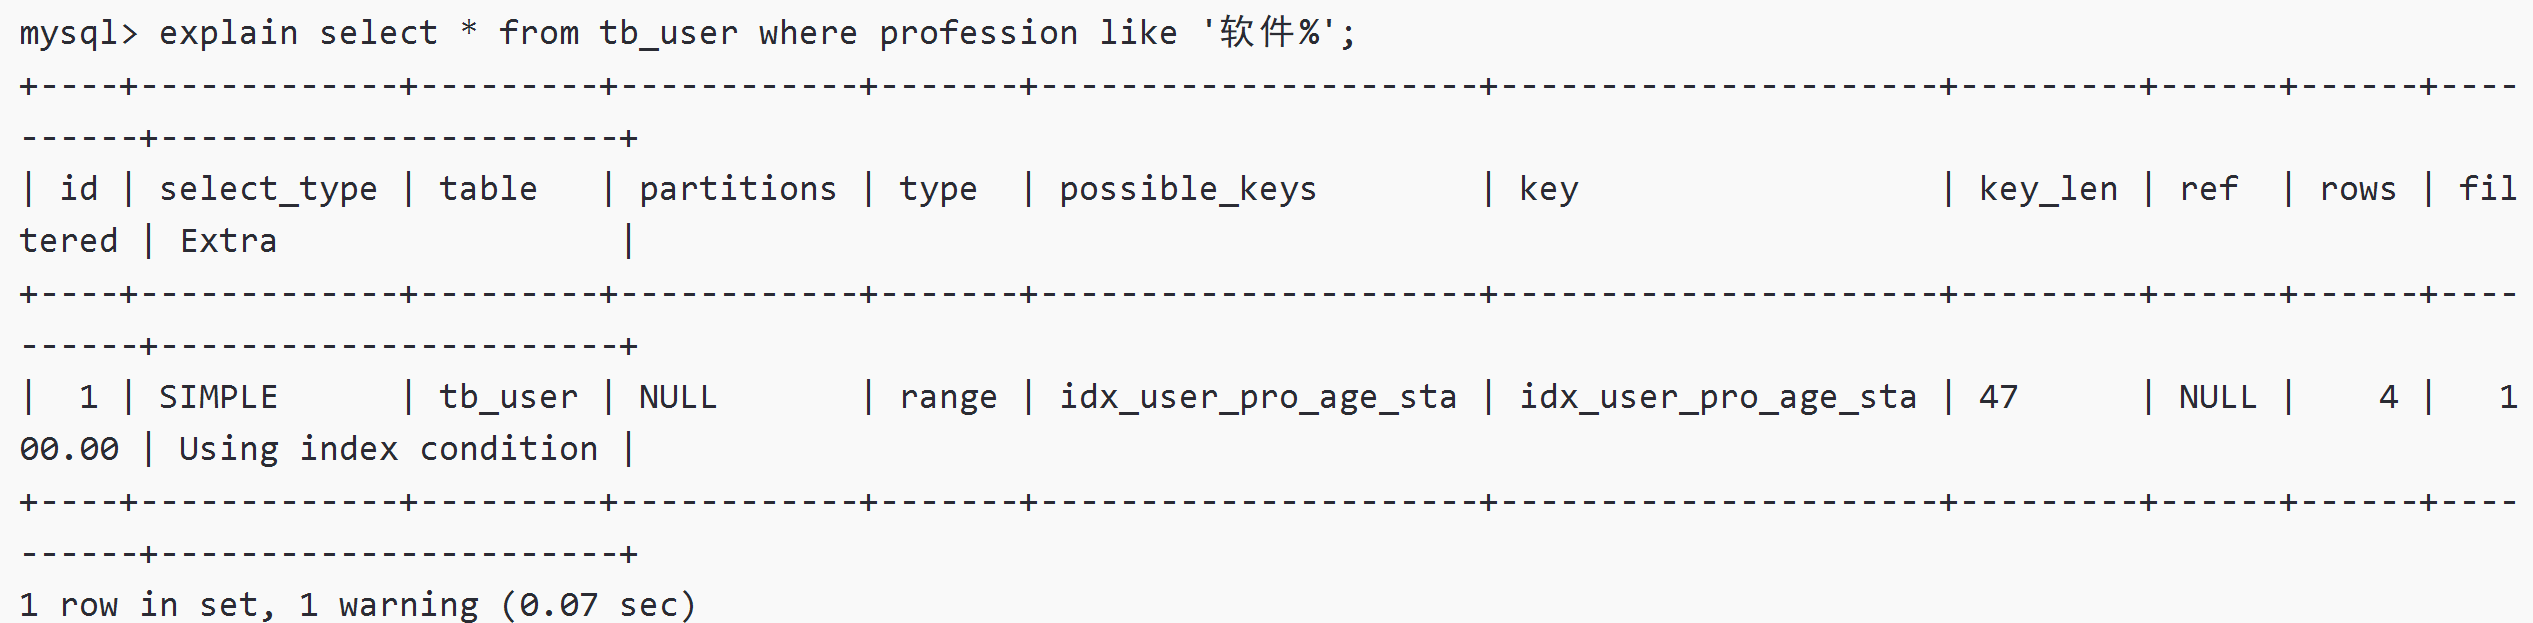Click the rows column header
The width and height of the screenshot is (2533, 623).
click(2357, 190)
